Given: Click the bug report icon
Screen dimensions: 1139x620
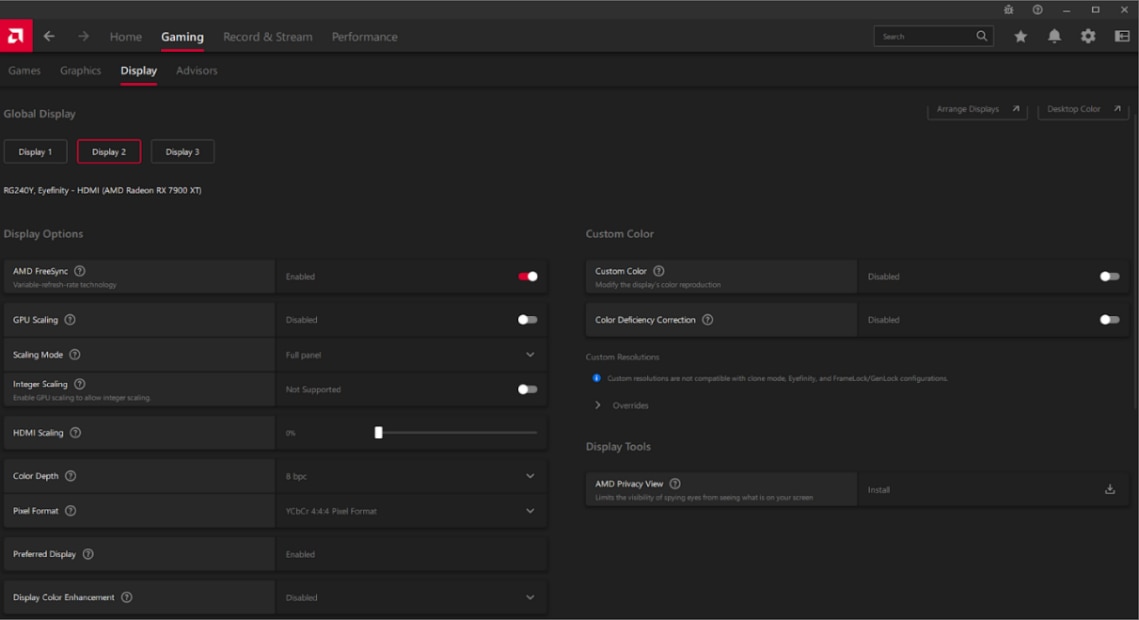Looking at the screenshot, I should pyautogui.click(x=1008, y=9).
